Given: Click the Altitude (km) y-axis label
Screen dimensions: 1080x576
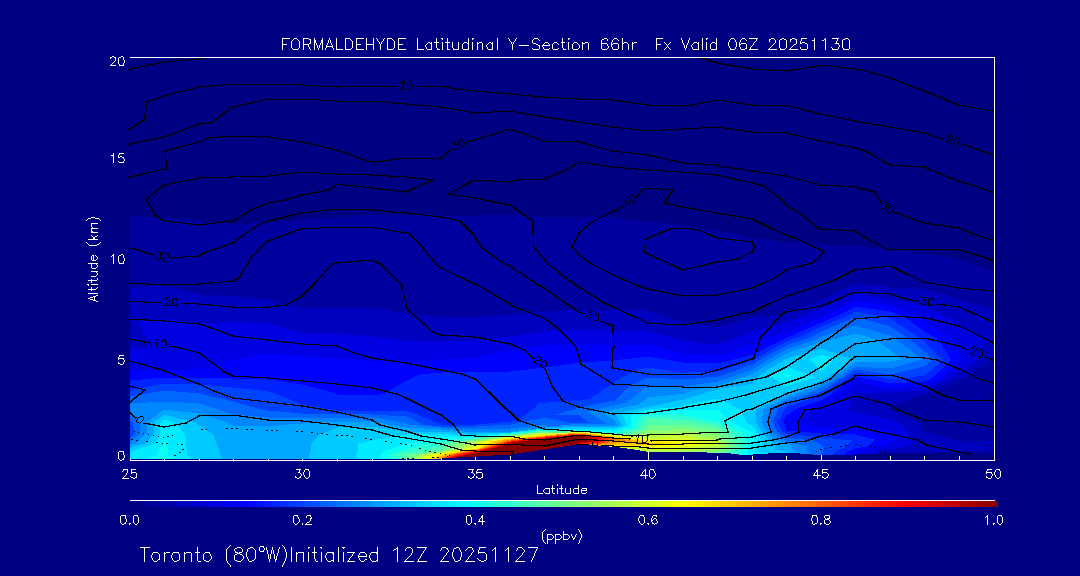Looking at the screenshot, I should click(x=93, y=259).
